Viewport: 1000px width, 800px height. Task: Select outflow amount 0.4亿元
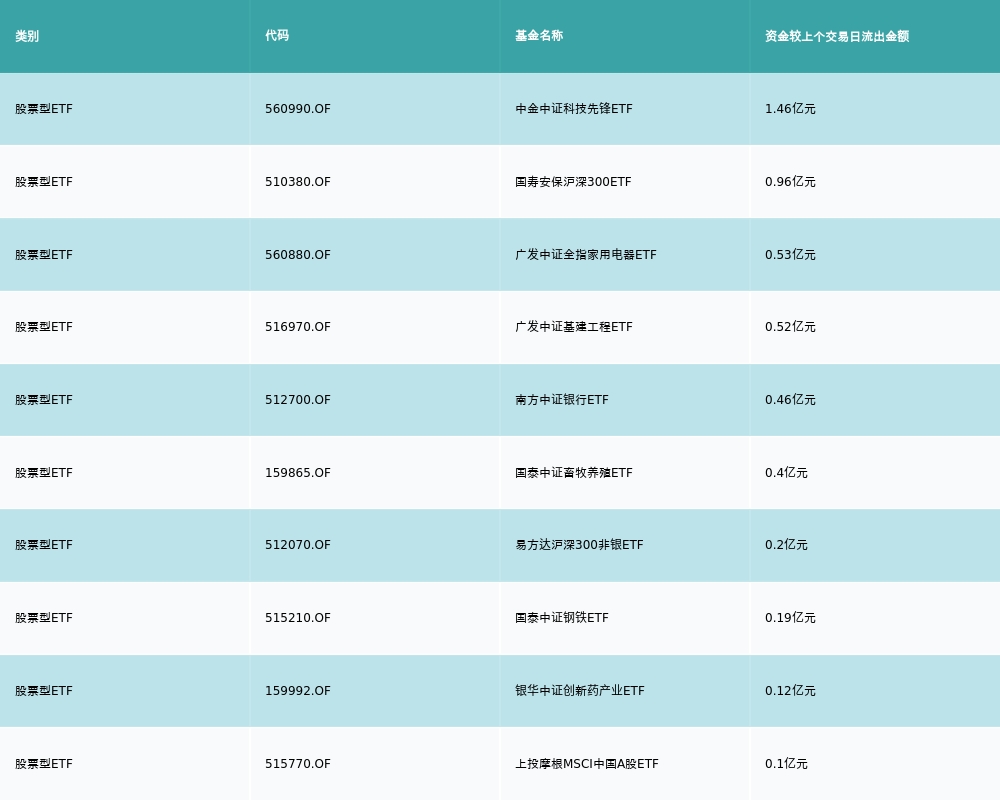pos(786,473)
